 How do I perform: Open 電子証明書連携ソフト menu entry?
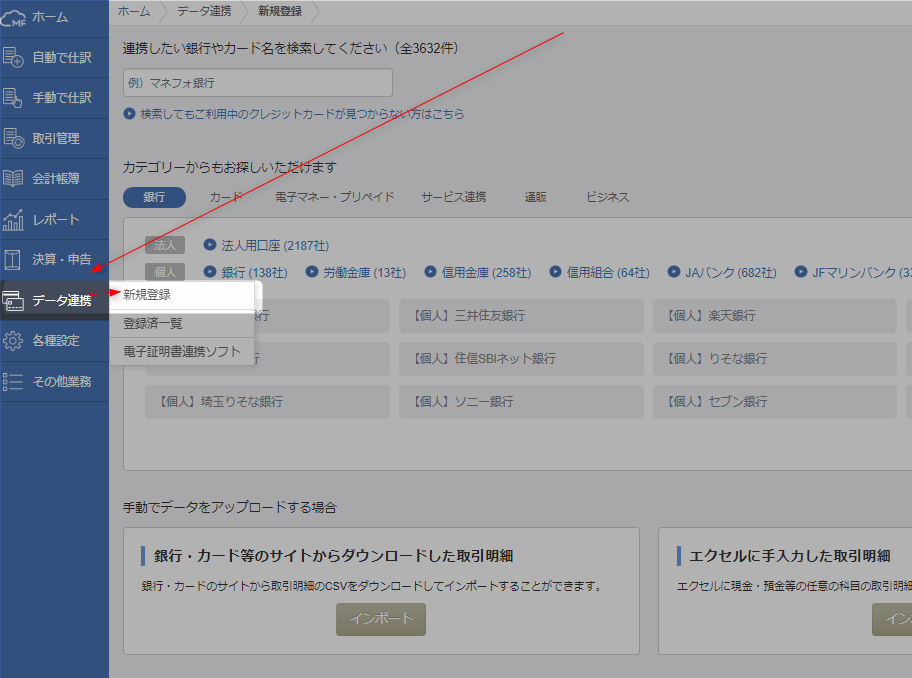(x=182, y=352)
